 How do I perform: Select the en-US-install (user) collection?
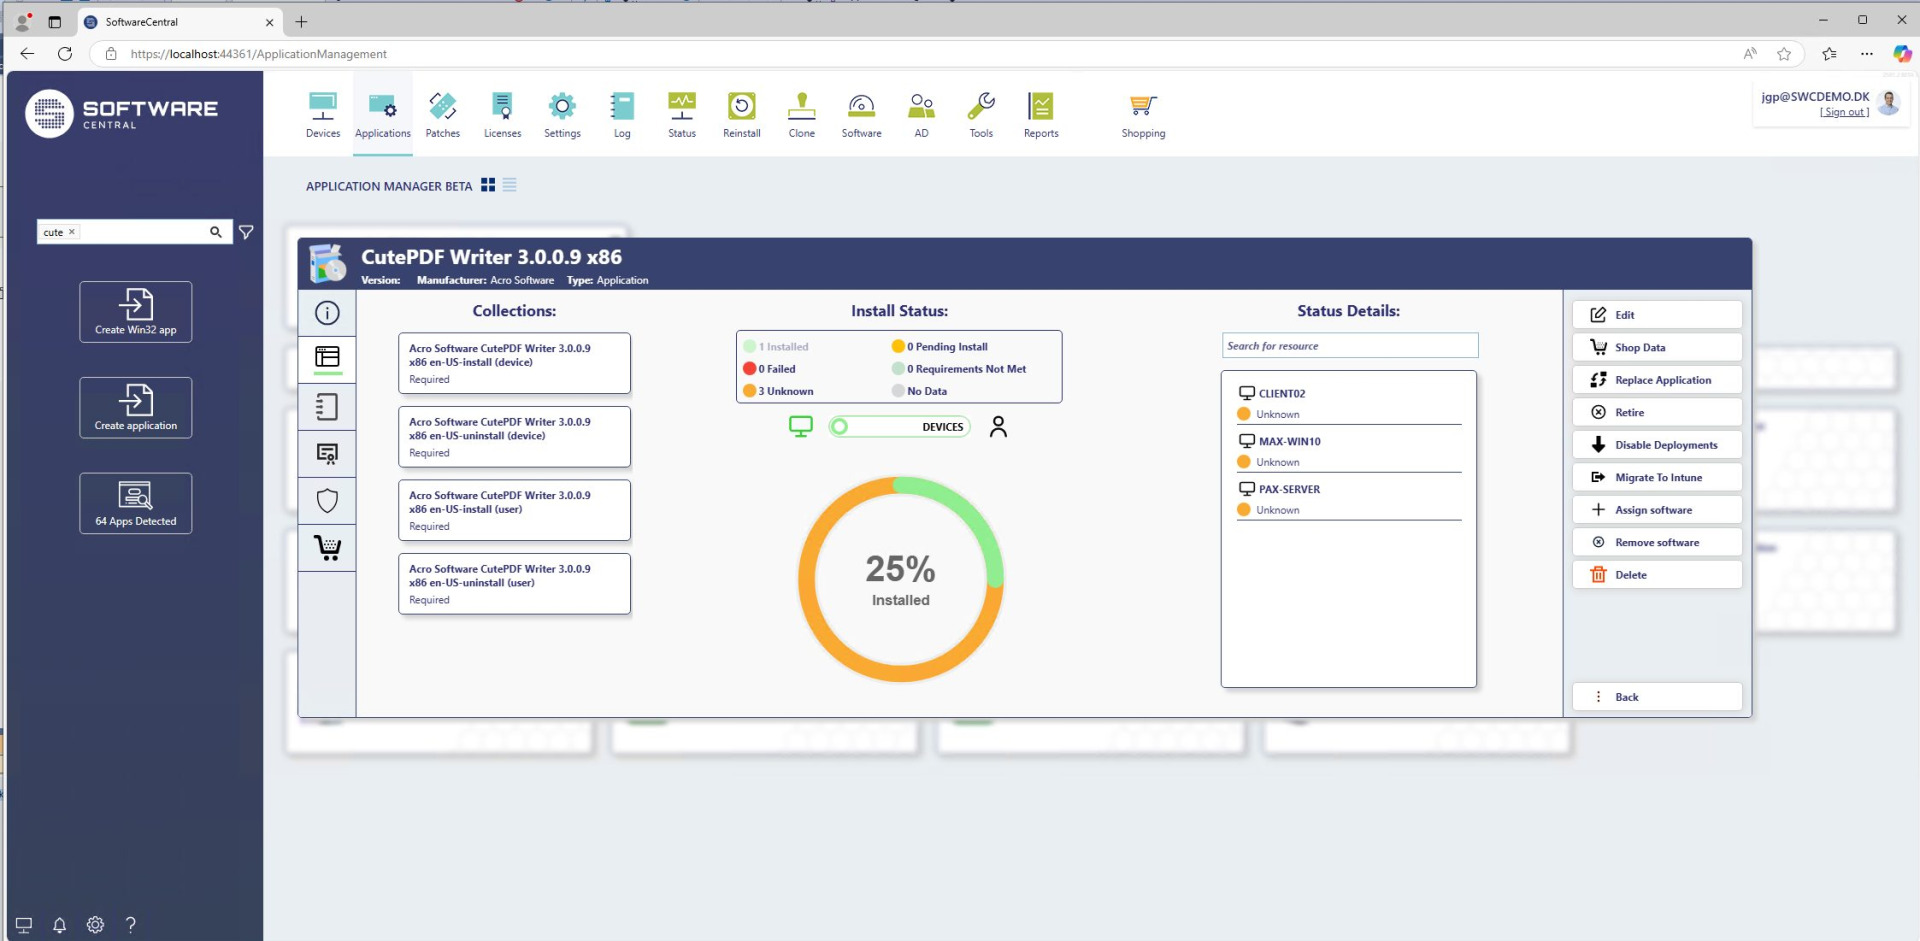(x=514, y=510)
